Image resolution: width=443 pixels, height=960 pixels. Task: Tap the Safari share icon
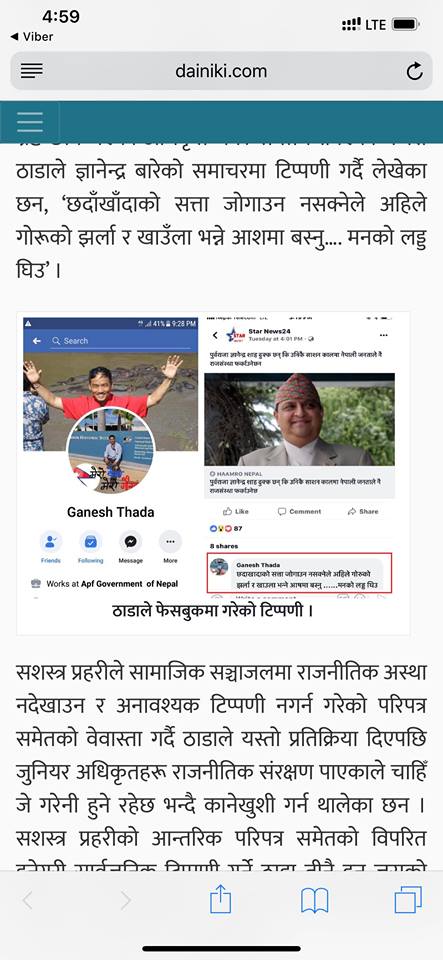[x=220, y=900]
